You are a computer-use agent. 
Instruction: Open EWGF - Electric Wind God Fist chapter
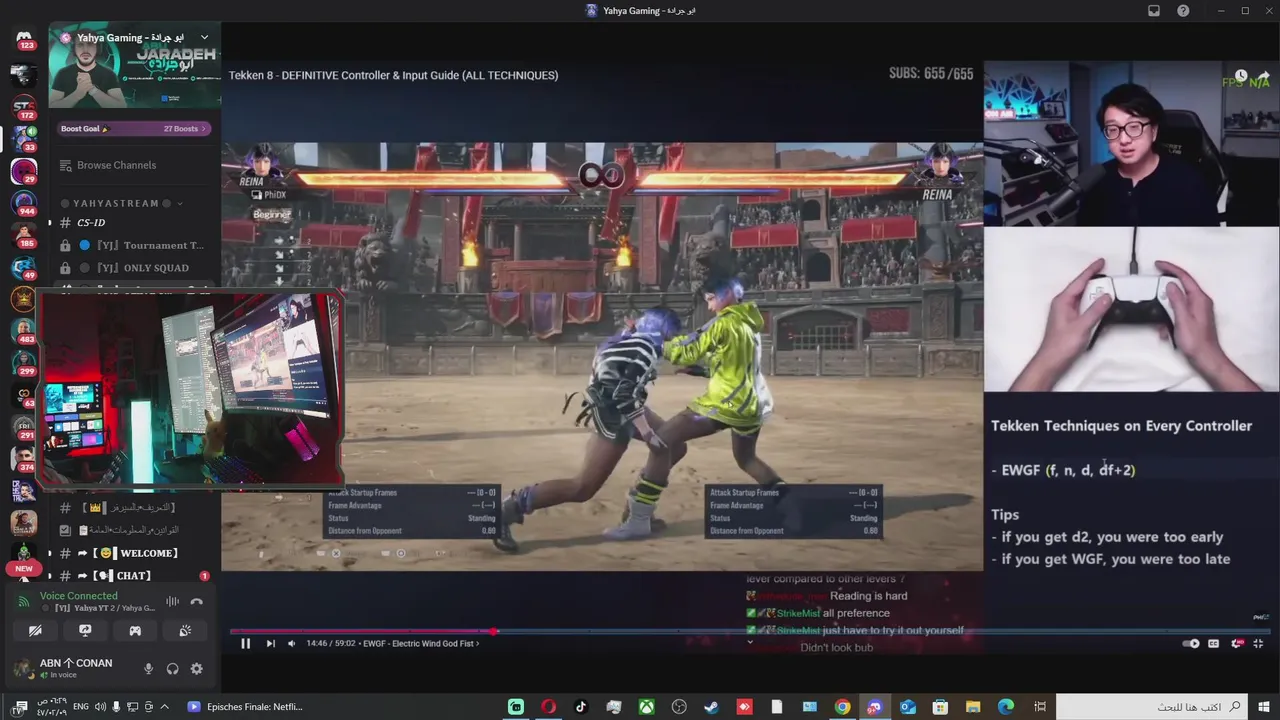pyautogui.click(x=420, y=643)
